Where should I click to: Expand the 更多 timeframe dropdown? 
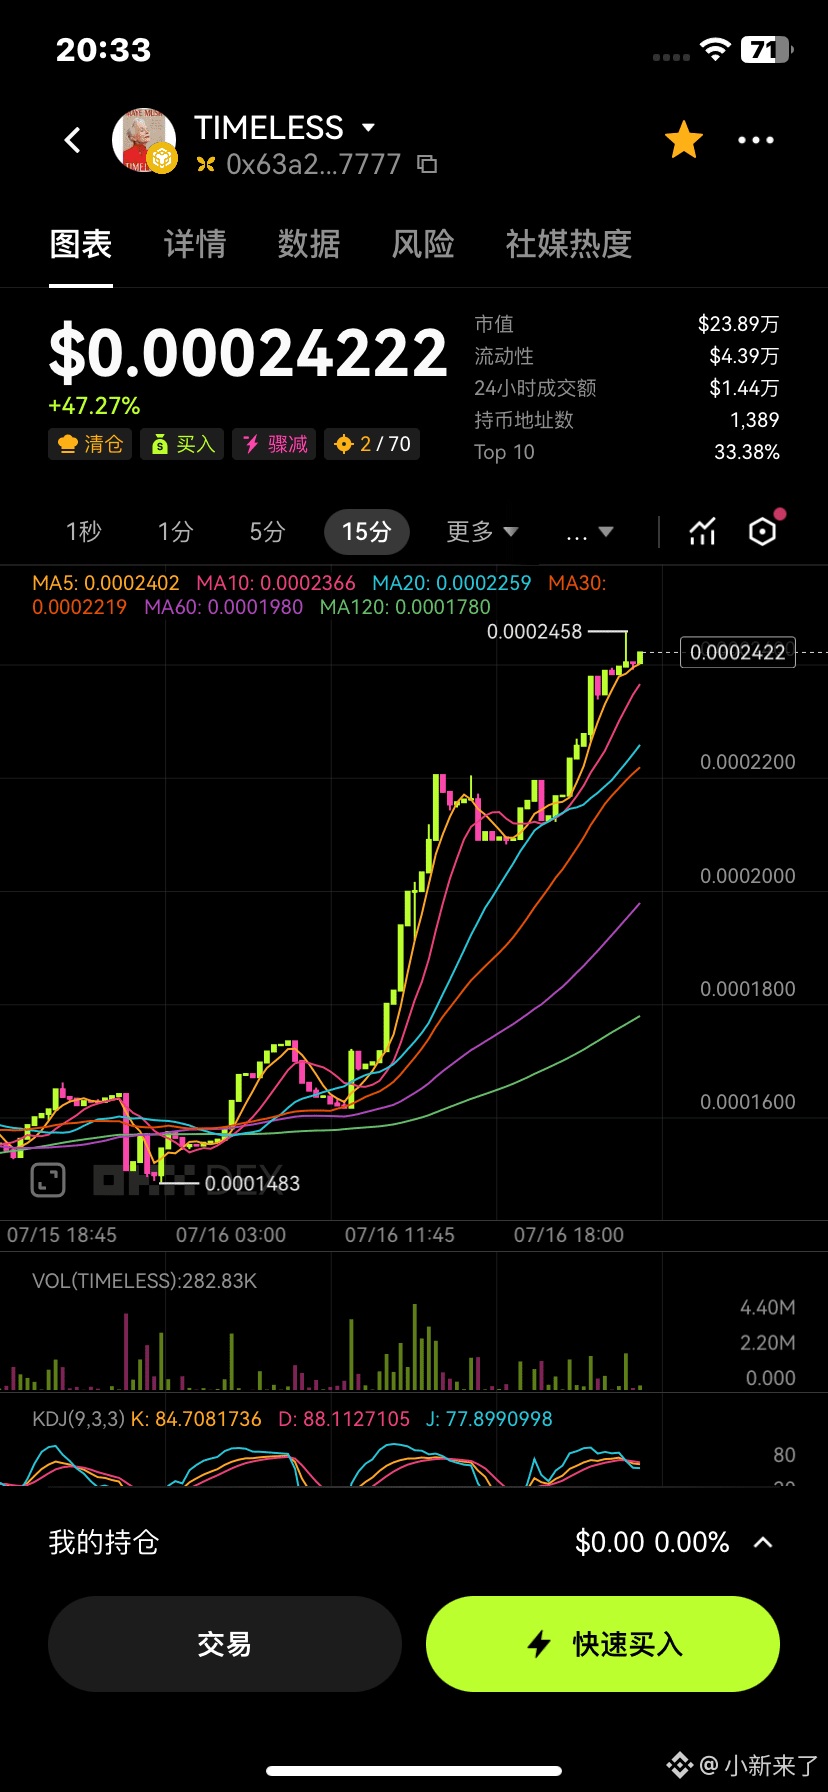pyautogui.click(x=482, y=532)
